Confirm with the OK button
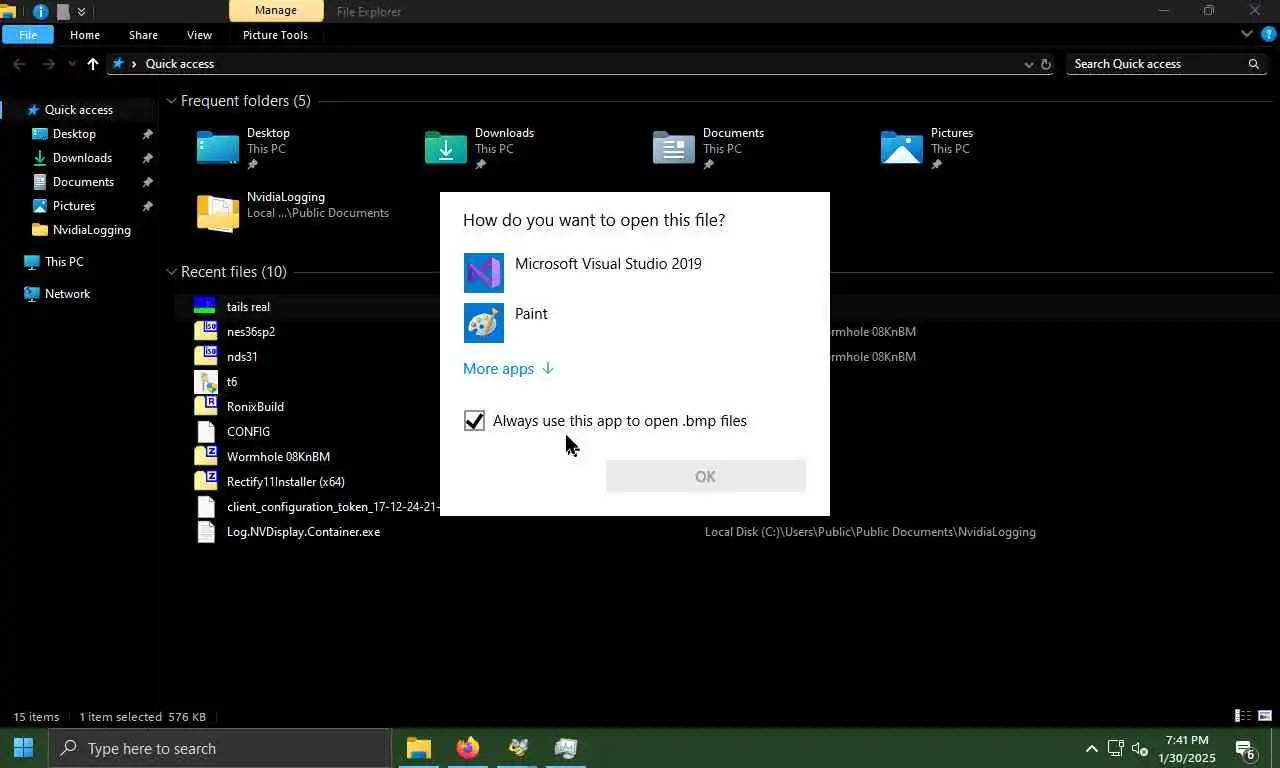The height and width of the screenshot is (768, 1280). (705, 476)
